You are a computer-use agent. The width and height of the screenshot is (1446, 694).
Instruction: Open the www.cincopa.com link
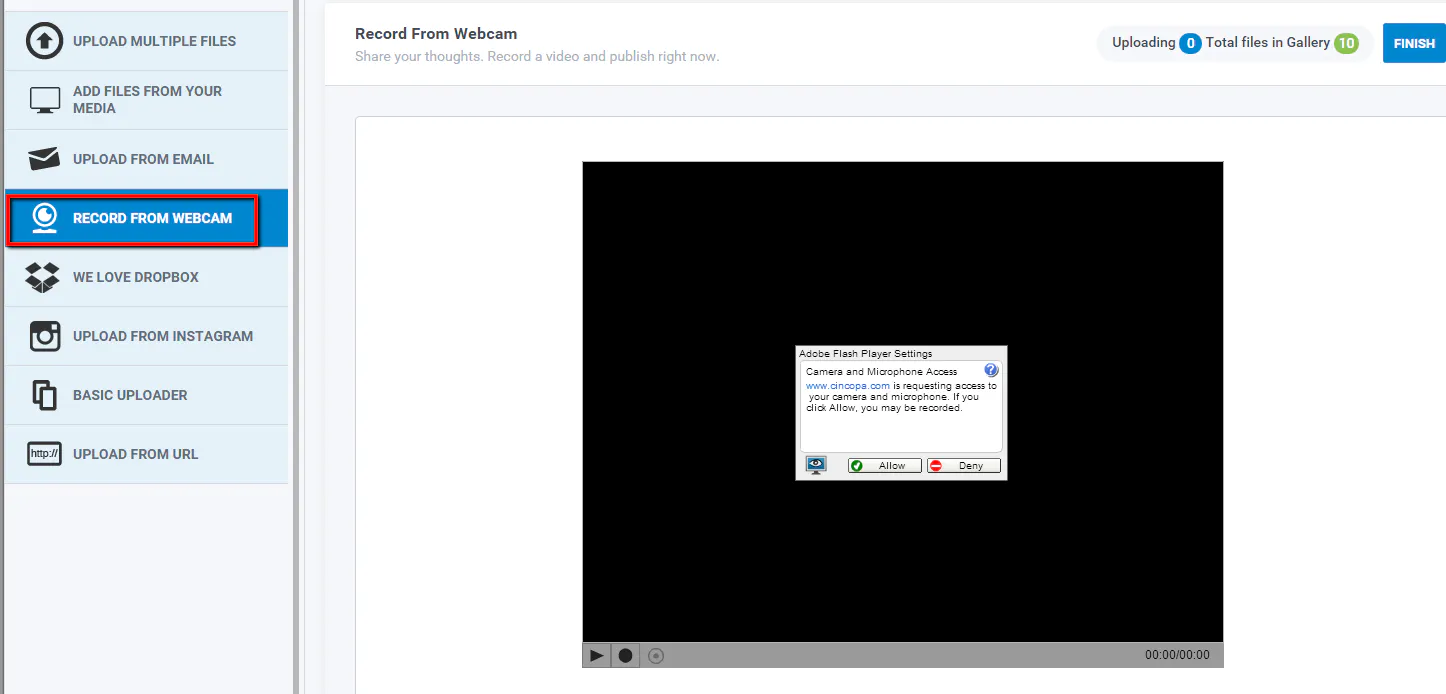(x=848, y=386)
